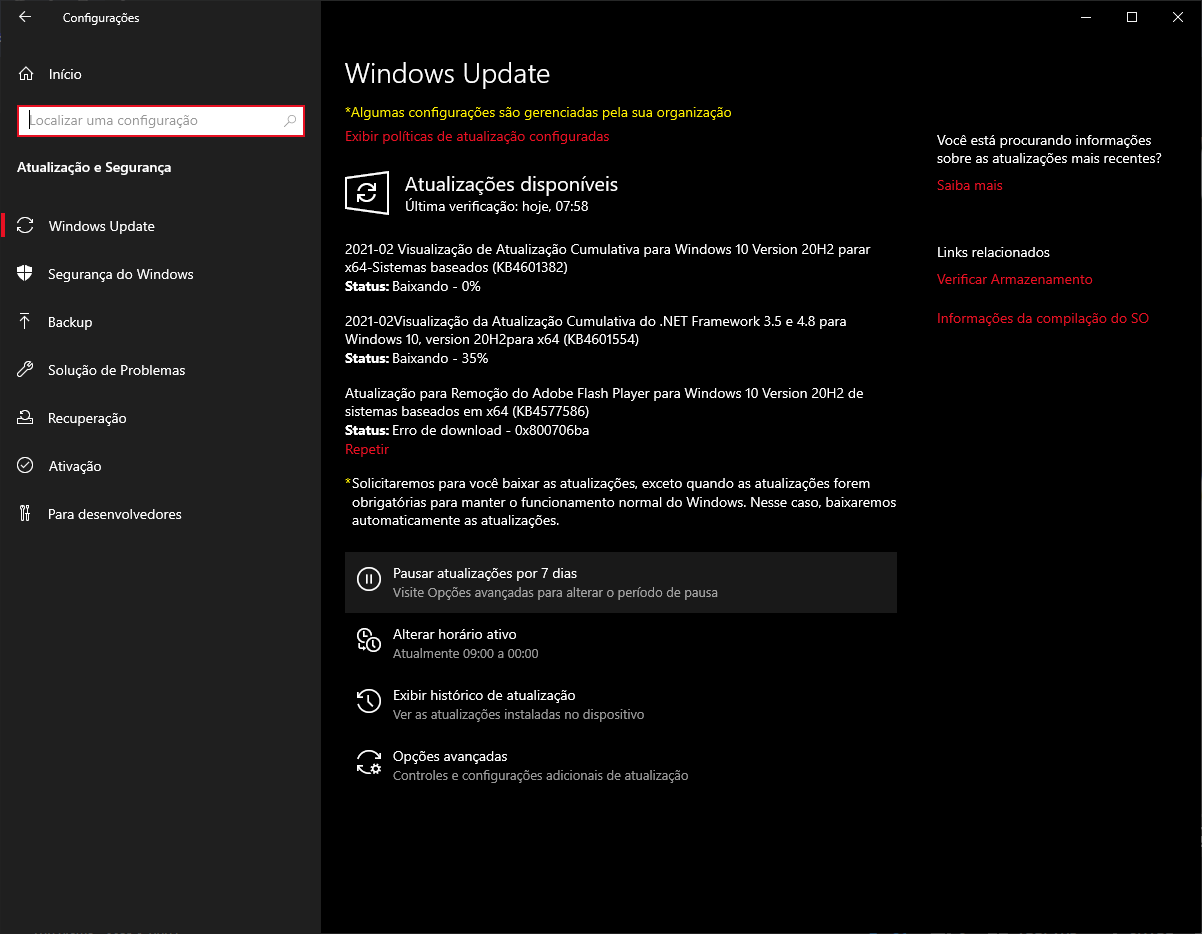
Task: Click the large Atualizações disponíveis refresh icon
Action: coord(367,192)
